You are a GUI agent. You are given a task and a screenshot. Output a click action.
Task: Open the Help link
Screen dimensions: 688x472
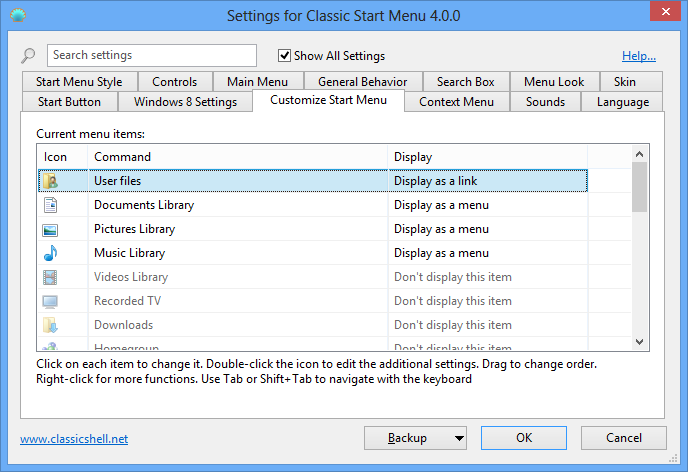[x=638, y=56]
